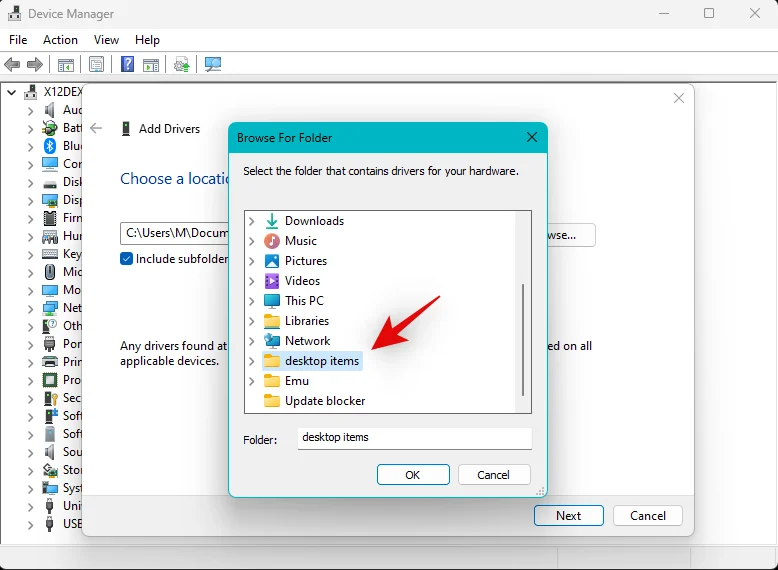Expand the Music folder node
The image size is (778, 570).
252,241
